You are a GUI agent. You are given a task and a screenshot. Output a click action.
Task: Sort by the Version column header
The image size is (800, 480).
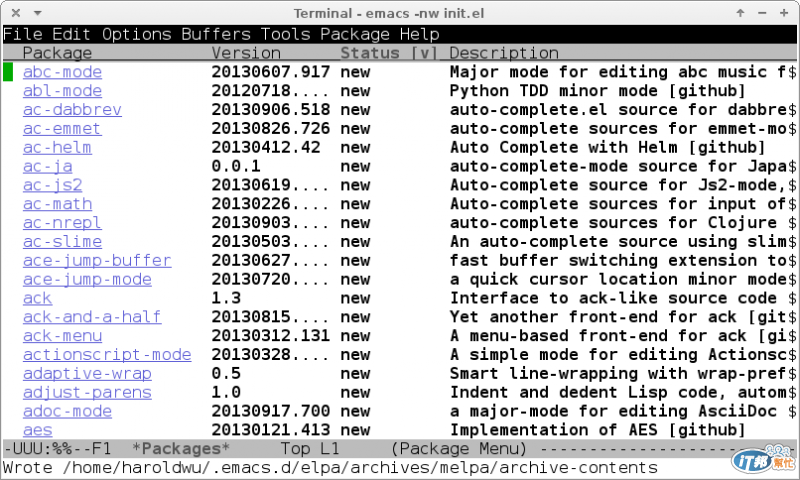246,53
